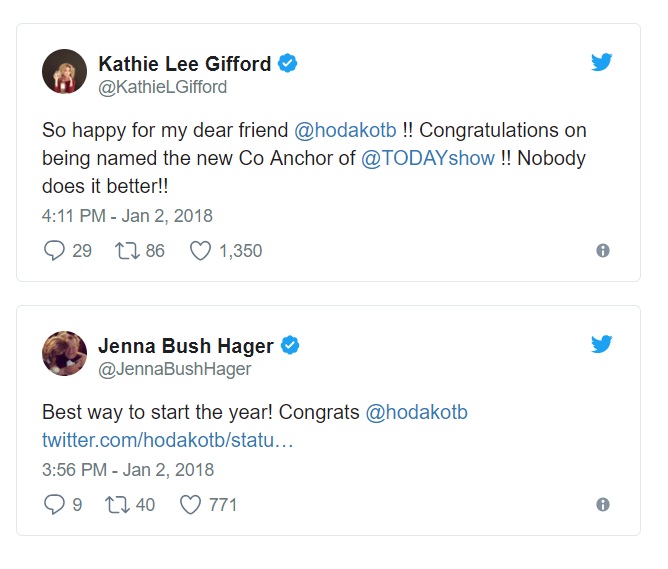
Task: Open info icon on Jenna's tweet
Action: (603, 505)
